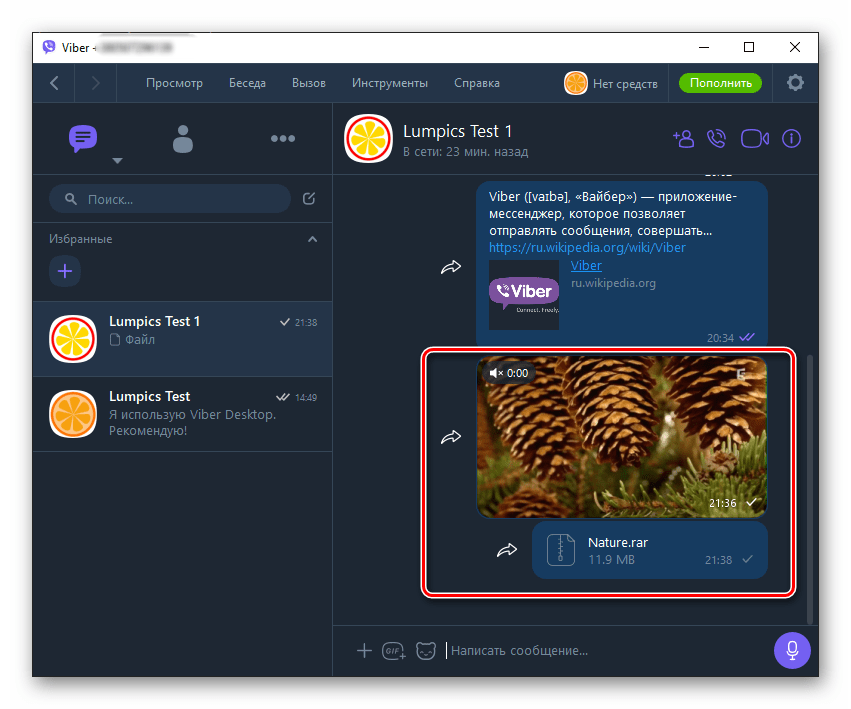Open the Nature.rar file attachment

tap(650, 550)
